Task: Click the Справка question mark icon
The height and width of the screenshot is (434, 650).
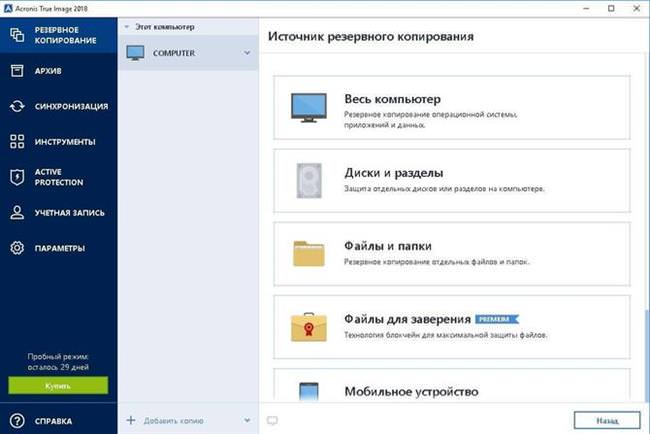Action: pos(17,421)
